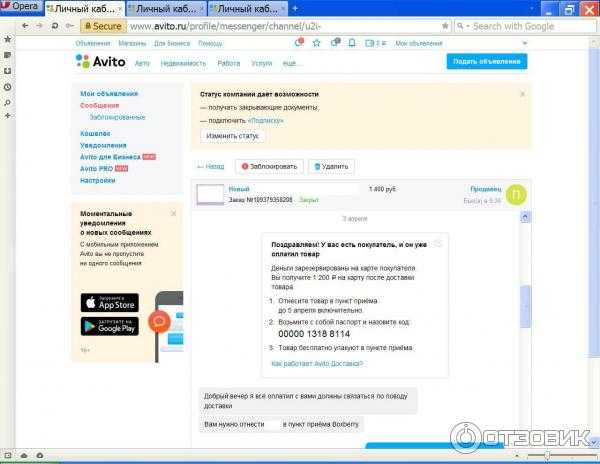This screenshot has height=464, width=600.
Task: Click the Google Play download badge
Action: click(110, 326)
